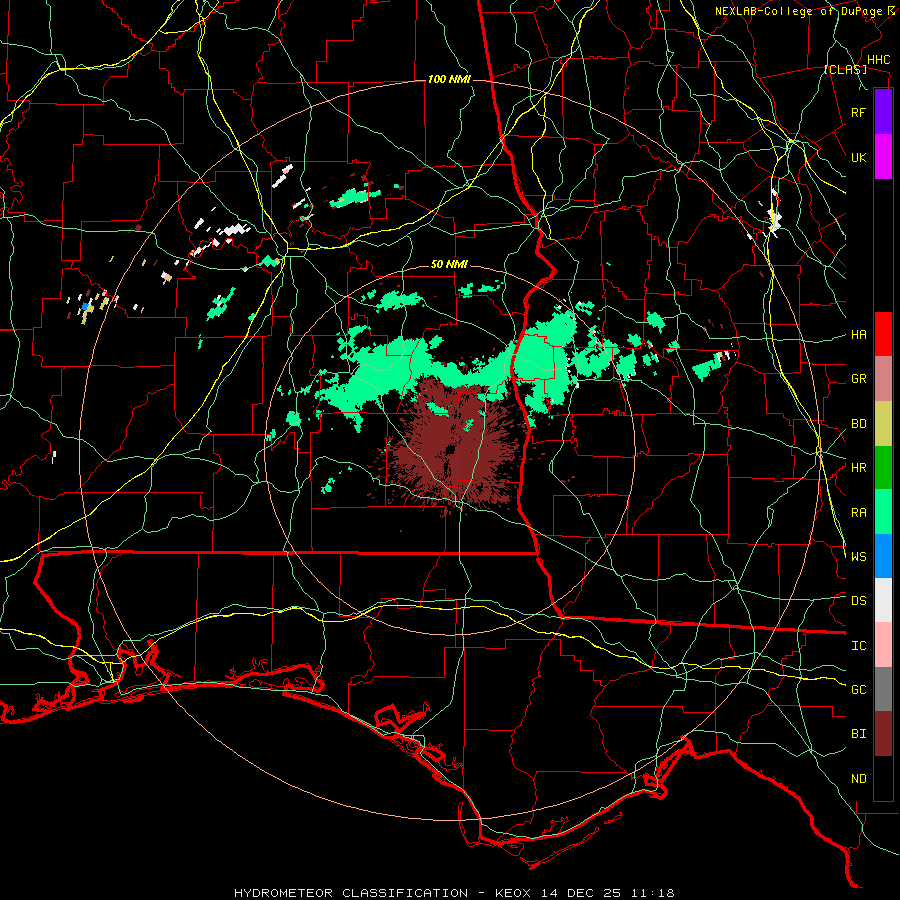Click the GR legend color swatch
This screenshot has height=900, width=900.
883,379
